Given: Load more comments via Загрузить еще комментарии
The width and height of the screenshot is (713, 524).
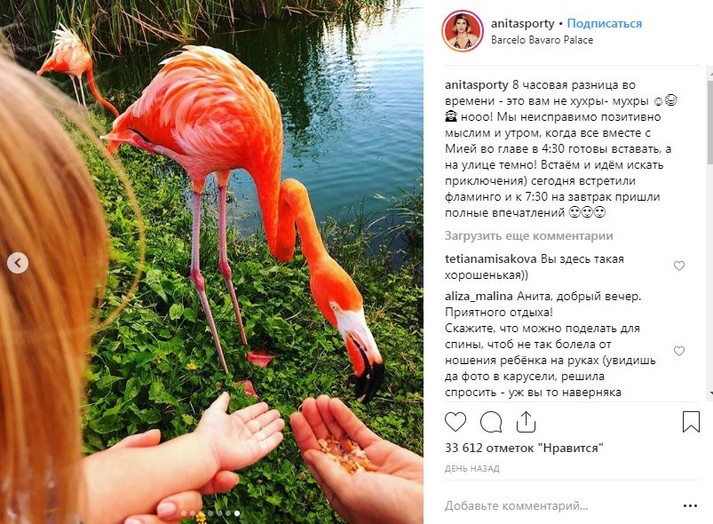Looking at the screenshot, I should tap(529, 236).
